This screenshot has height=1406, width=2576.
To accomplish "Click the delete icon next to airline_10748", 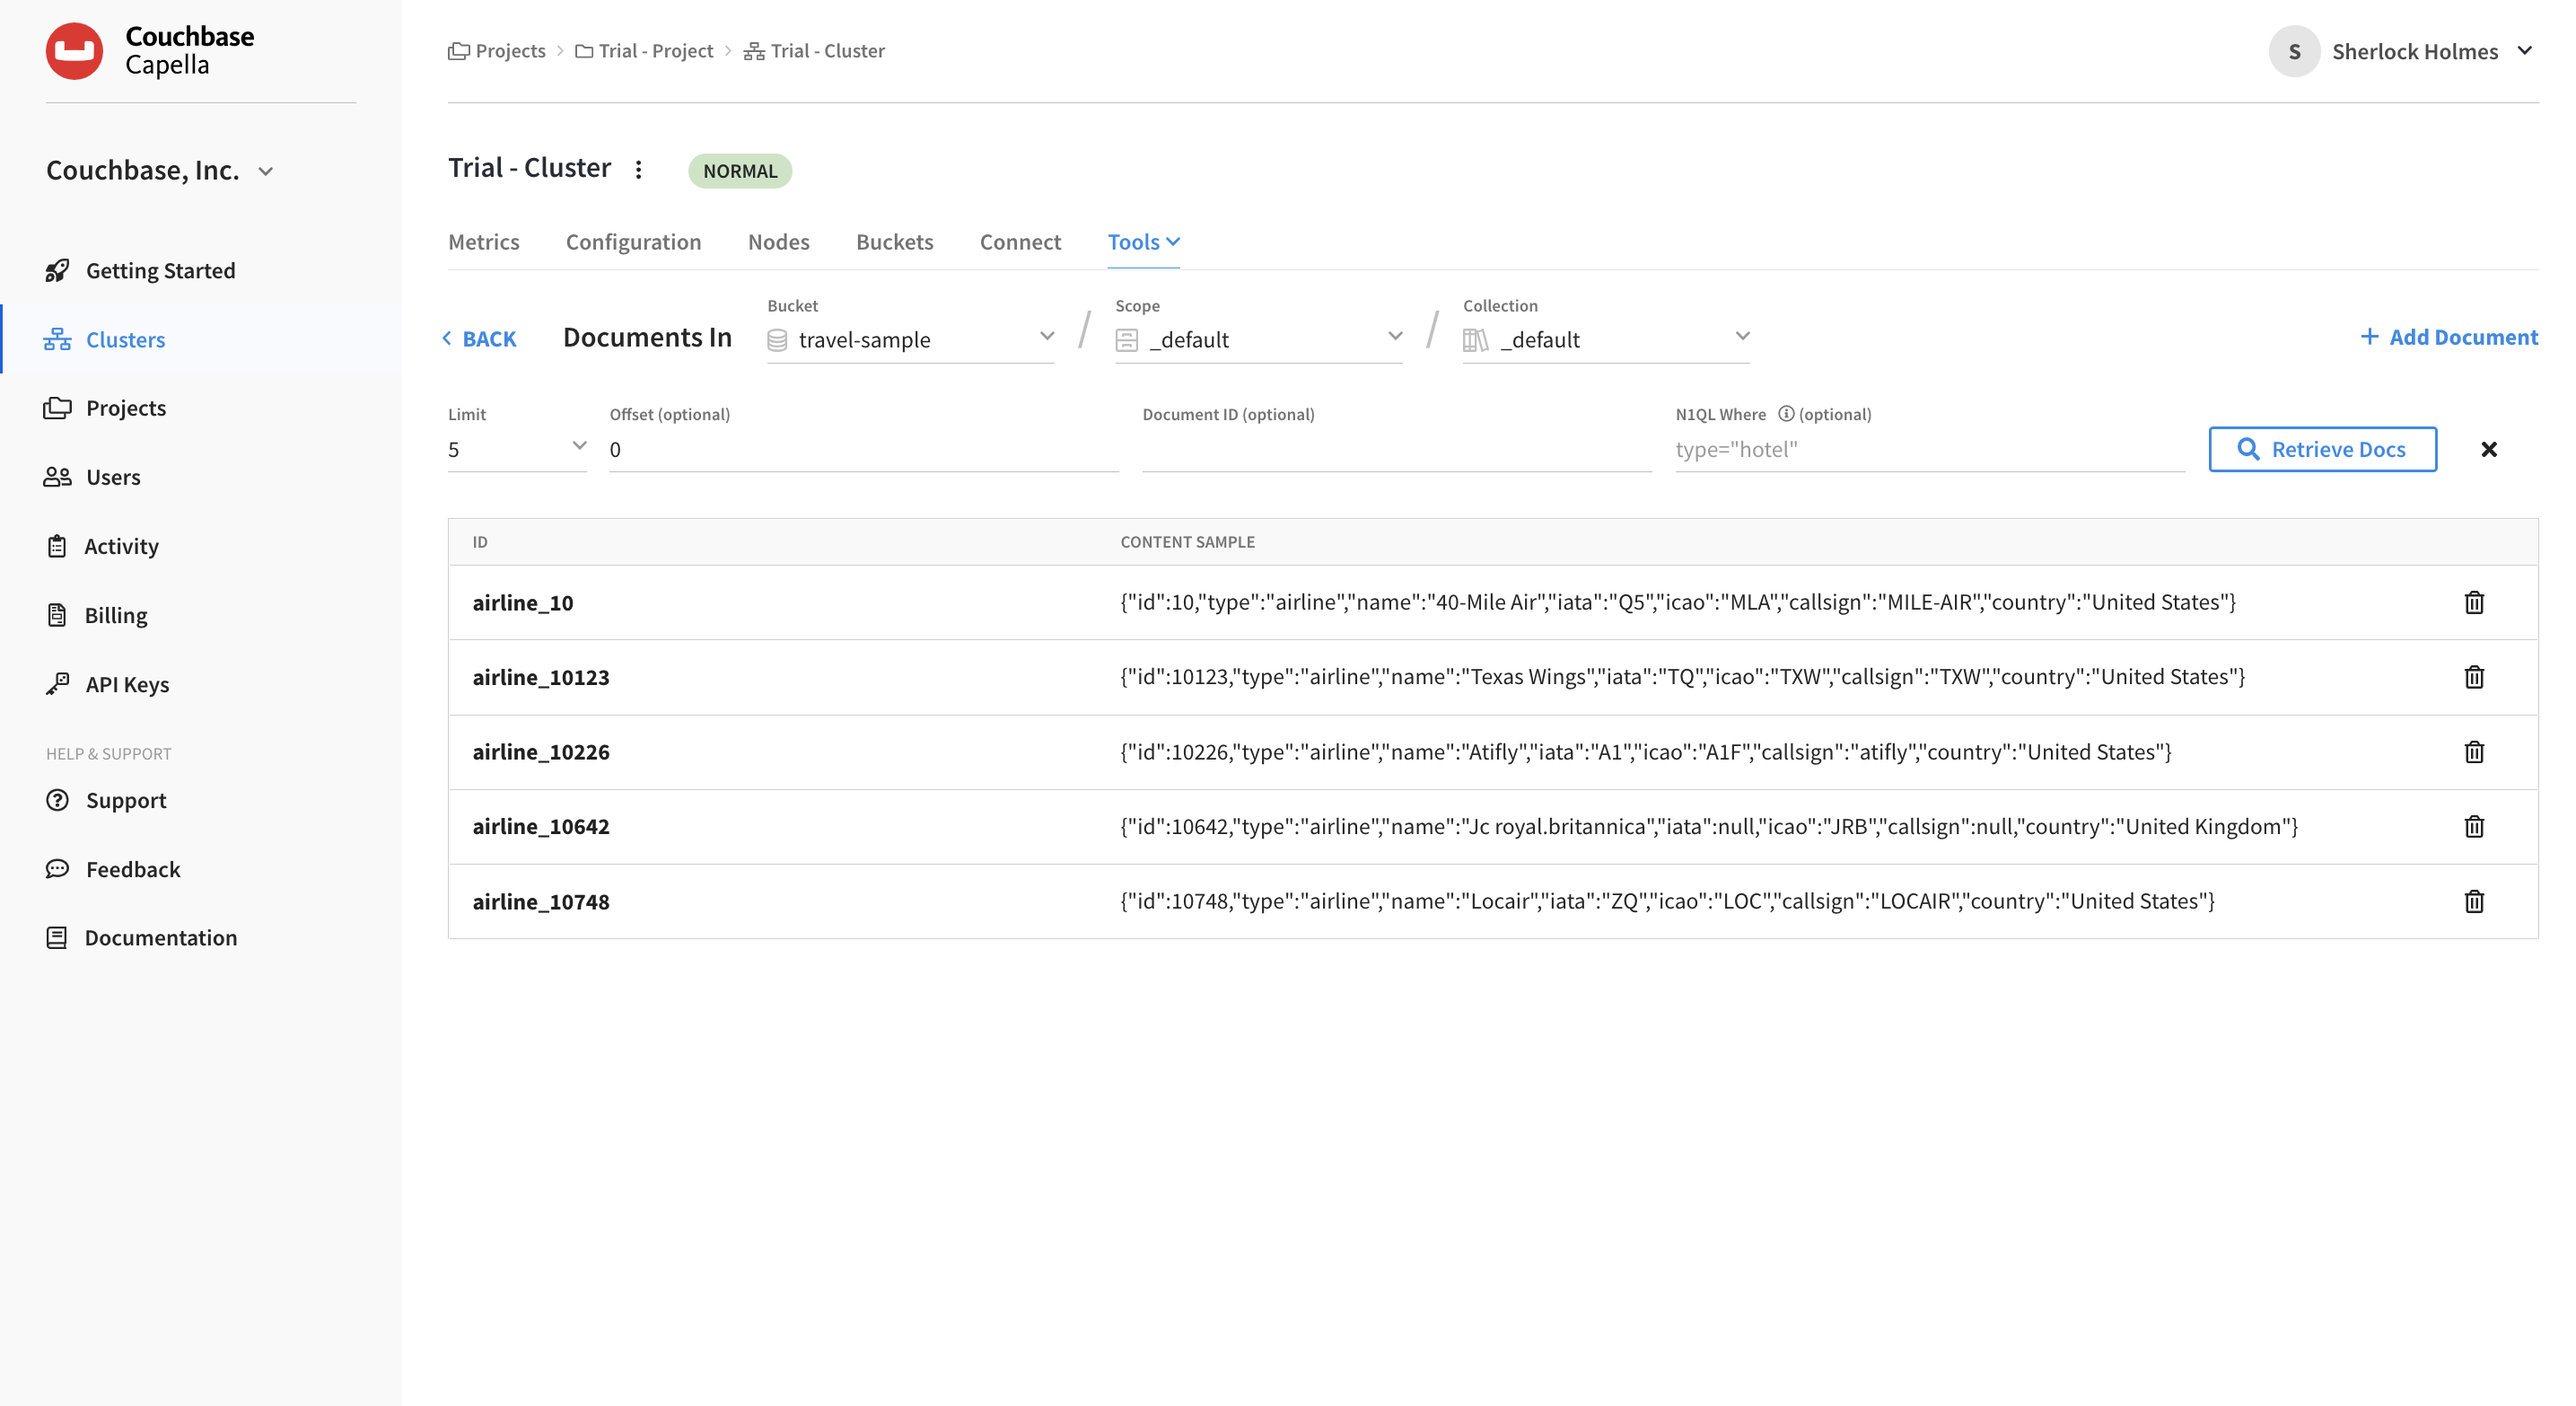I will pyautogui.click(x=2474, y=901).
